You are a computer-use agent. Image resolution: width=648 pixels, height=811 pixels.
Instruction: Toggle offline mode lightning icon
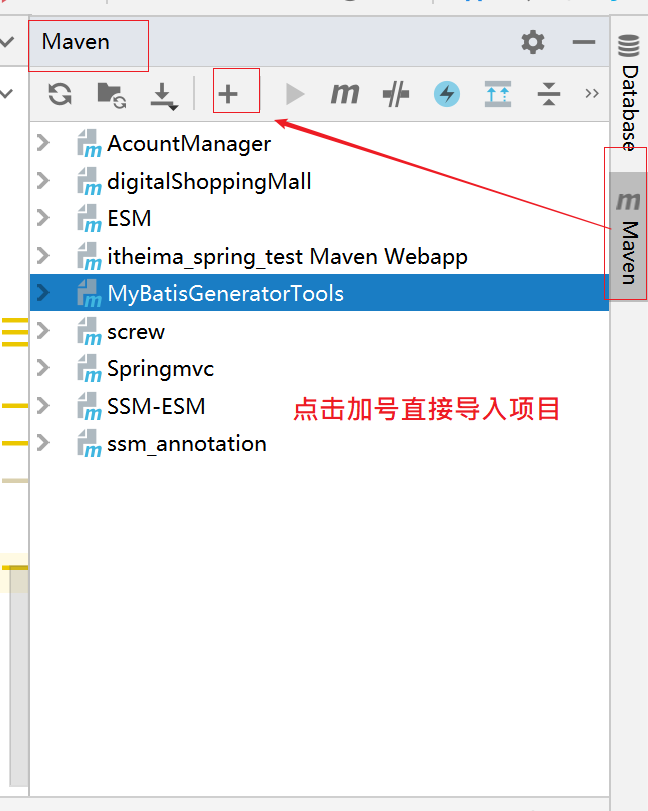point(447,94)
